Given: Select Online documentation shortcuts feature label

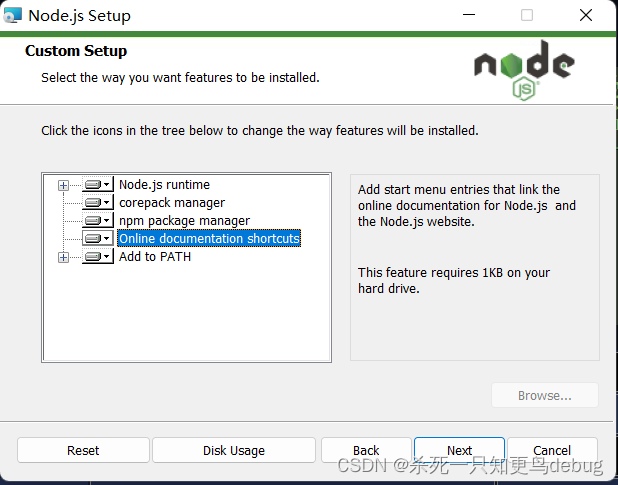Looking at the screenshot, I should coord(209,238).
